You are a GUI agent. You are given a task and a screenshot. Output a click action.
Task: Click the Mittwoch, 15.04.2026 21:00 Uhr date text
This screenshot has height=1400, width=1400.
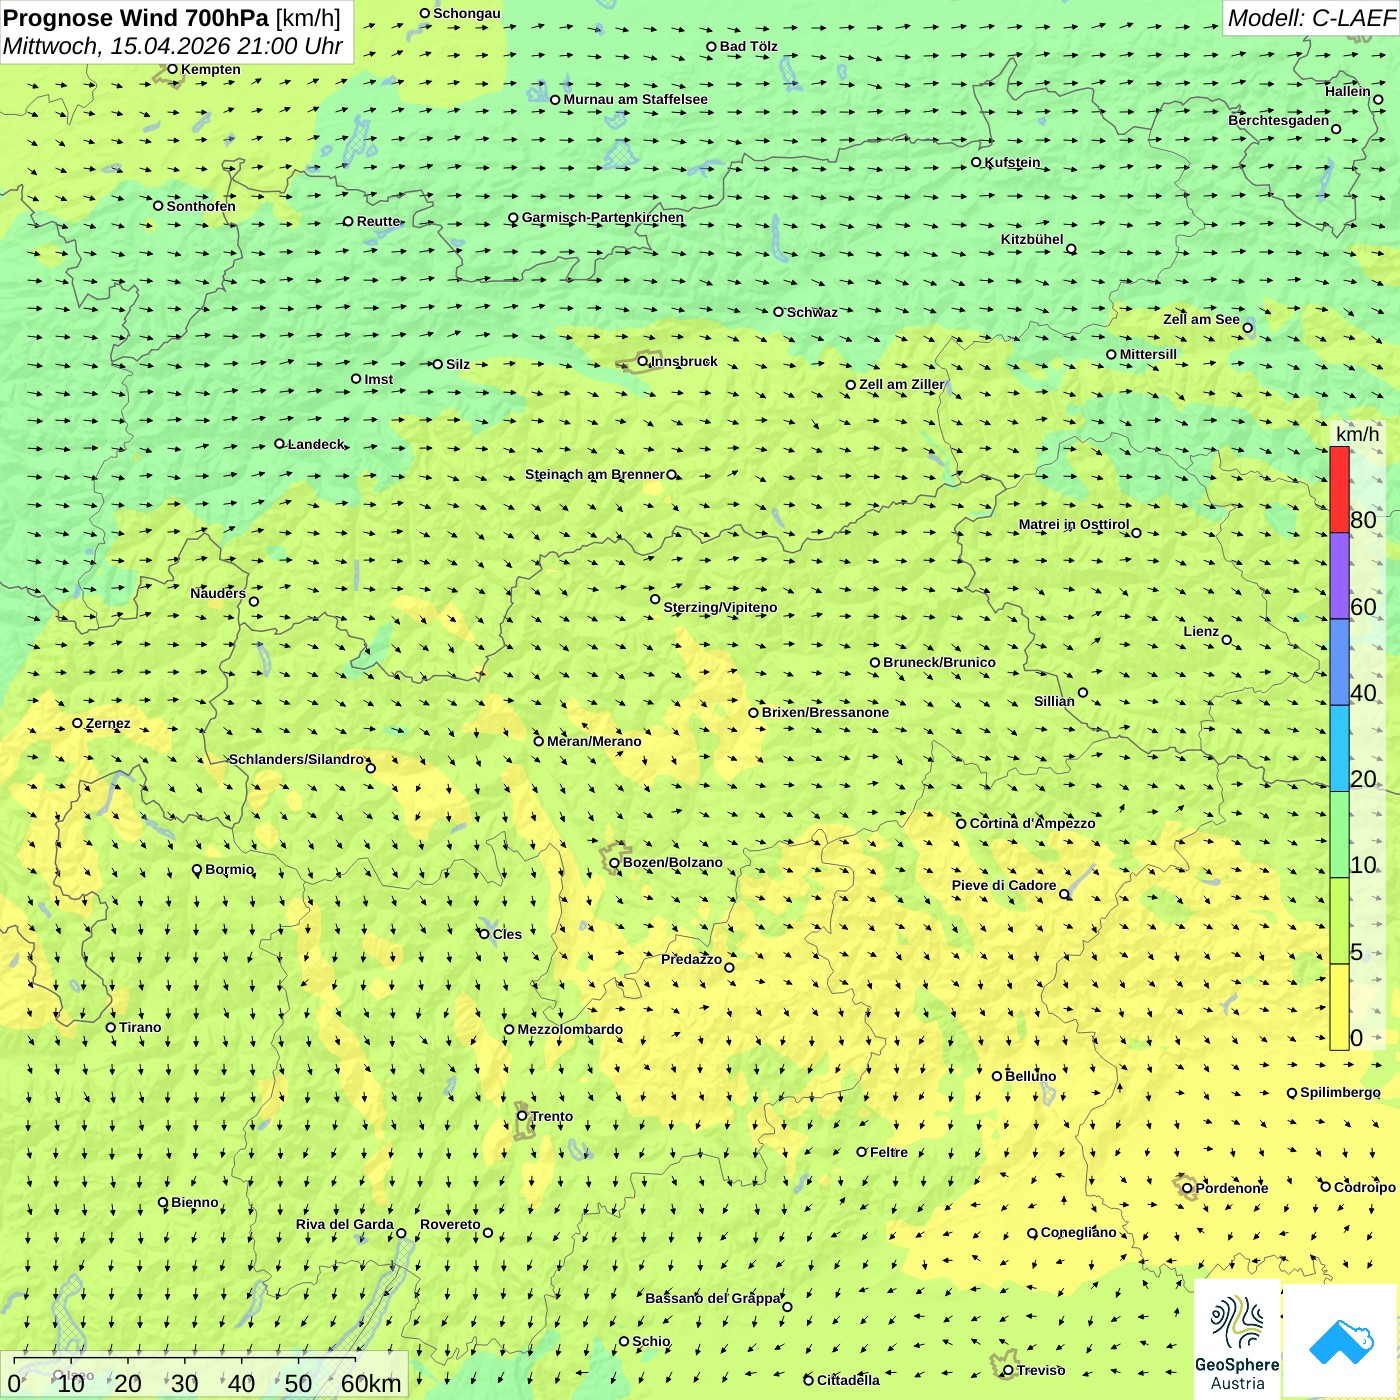point(173,46)
